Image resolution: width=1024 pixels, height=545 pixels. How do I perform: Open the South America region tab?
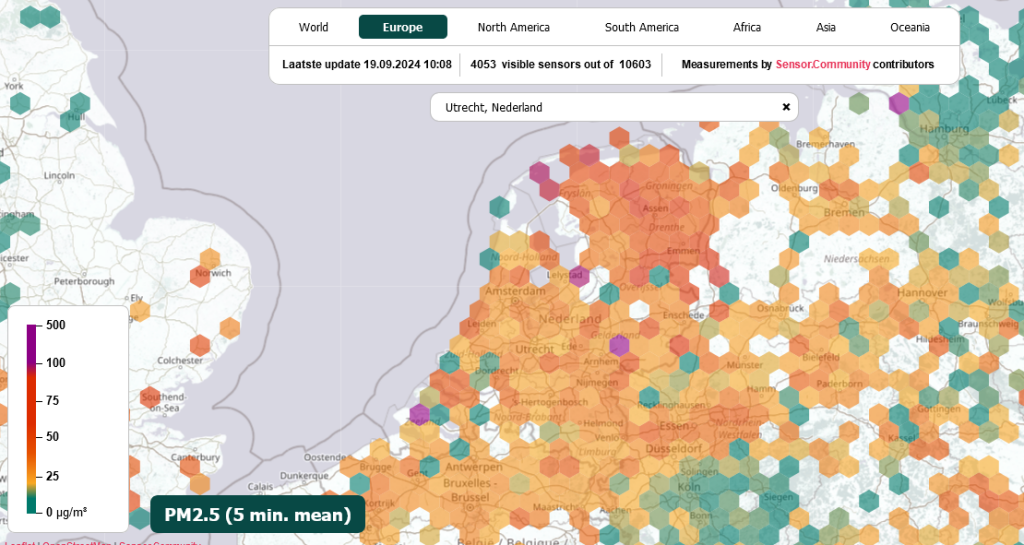pos(641,27)
